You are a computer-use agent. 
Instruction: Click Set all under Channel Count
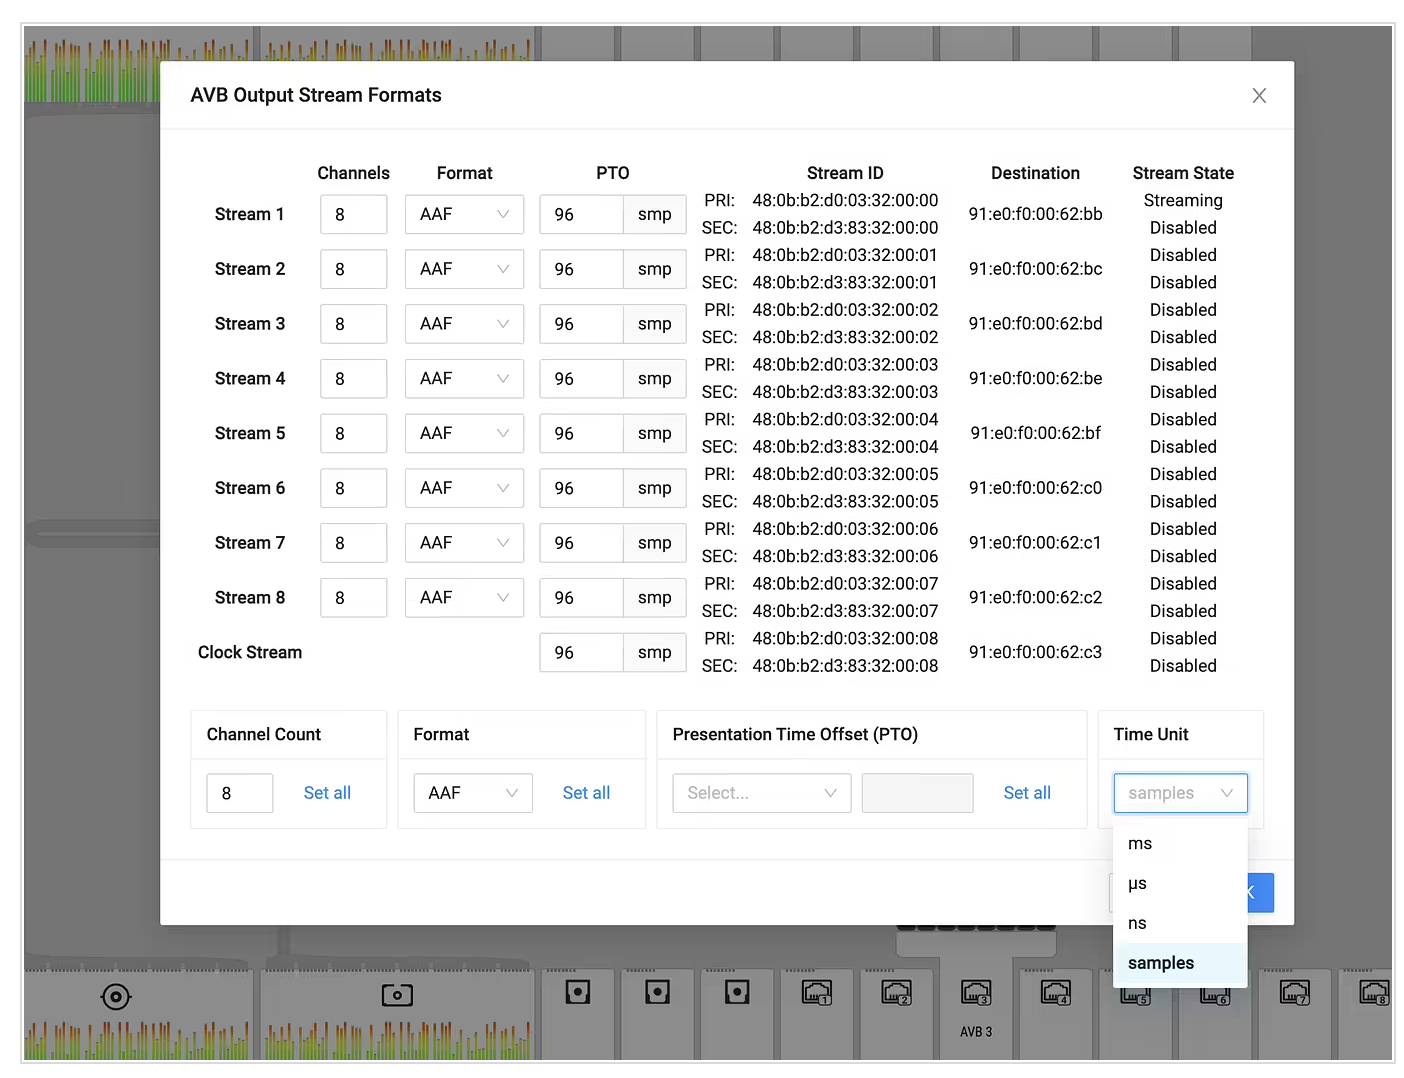[327, 793]
